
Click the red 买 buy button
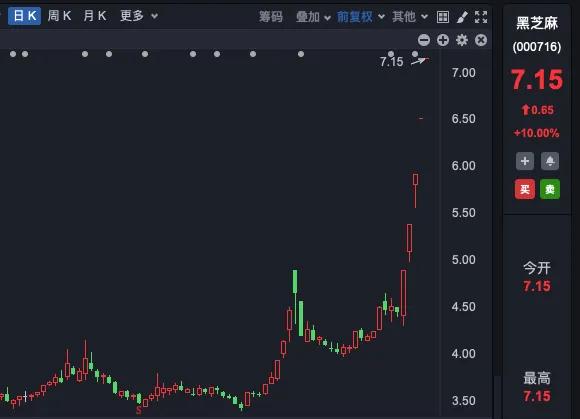point(525,189)
